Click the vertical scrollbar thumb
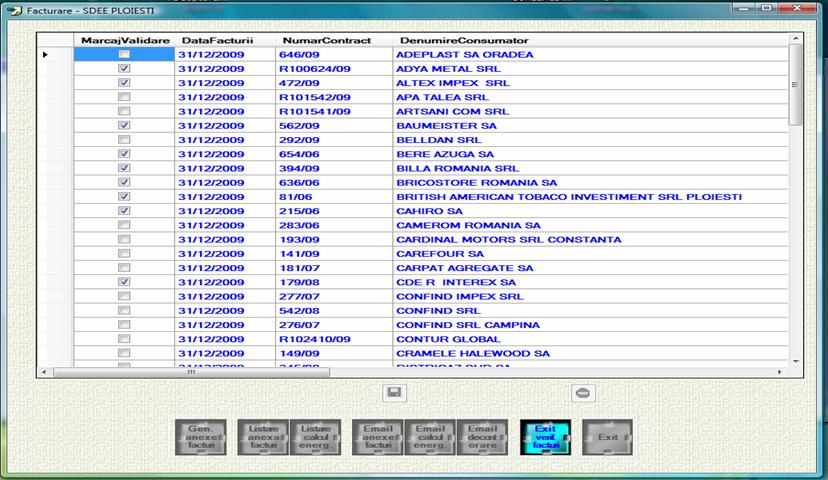This screenshot has width=828, height=480. pyautogui.click(x=795, y=84)
